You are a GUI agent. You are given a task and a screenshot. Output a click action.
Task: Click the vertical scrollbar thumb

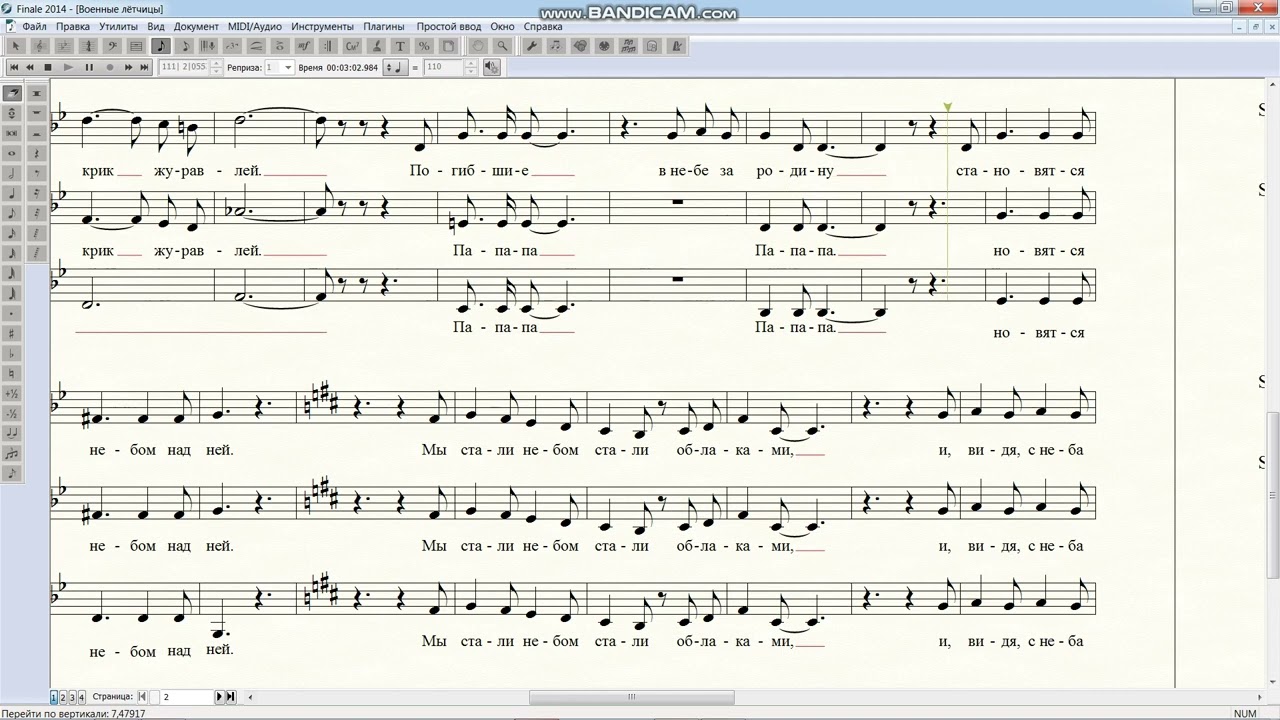coord(1274,494)
